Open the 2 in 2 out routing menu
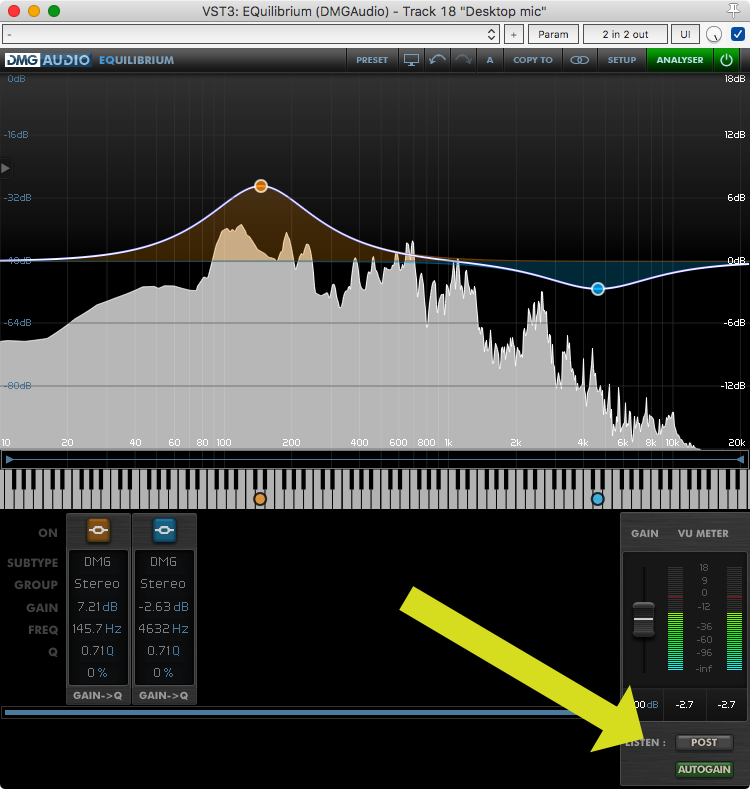Screen dimensions: 750x789 click(625, 34)
